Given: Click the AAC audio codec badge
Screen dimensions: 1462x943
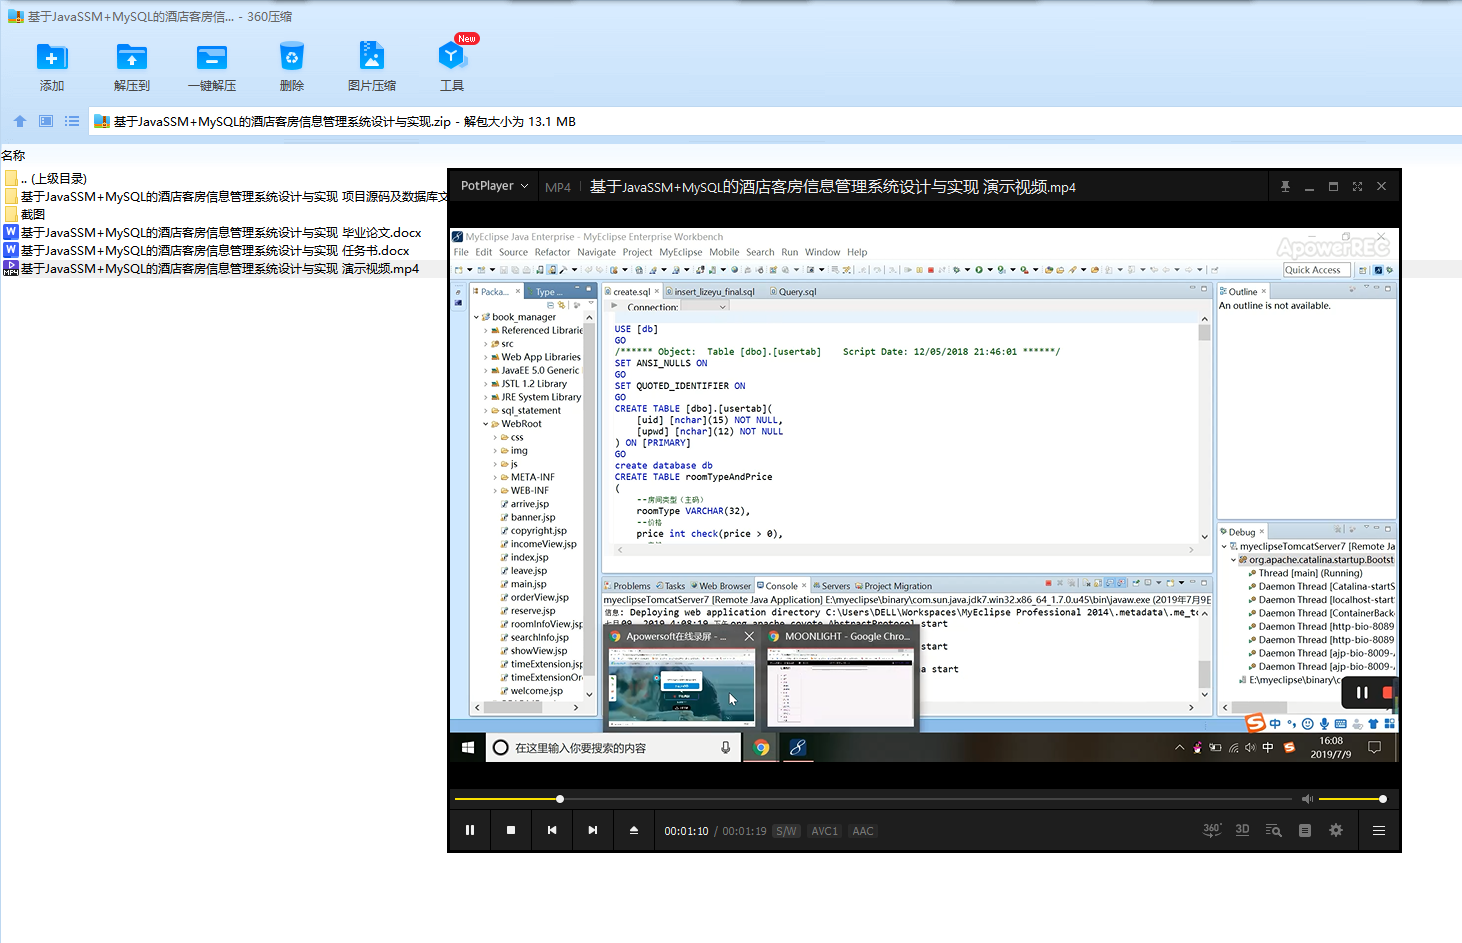Looking at the screenshot, I should pos(863,831).
